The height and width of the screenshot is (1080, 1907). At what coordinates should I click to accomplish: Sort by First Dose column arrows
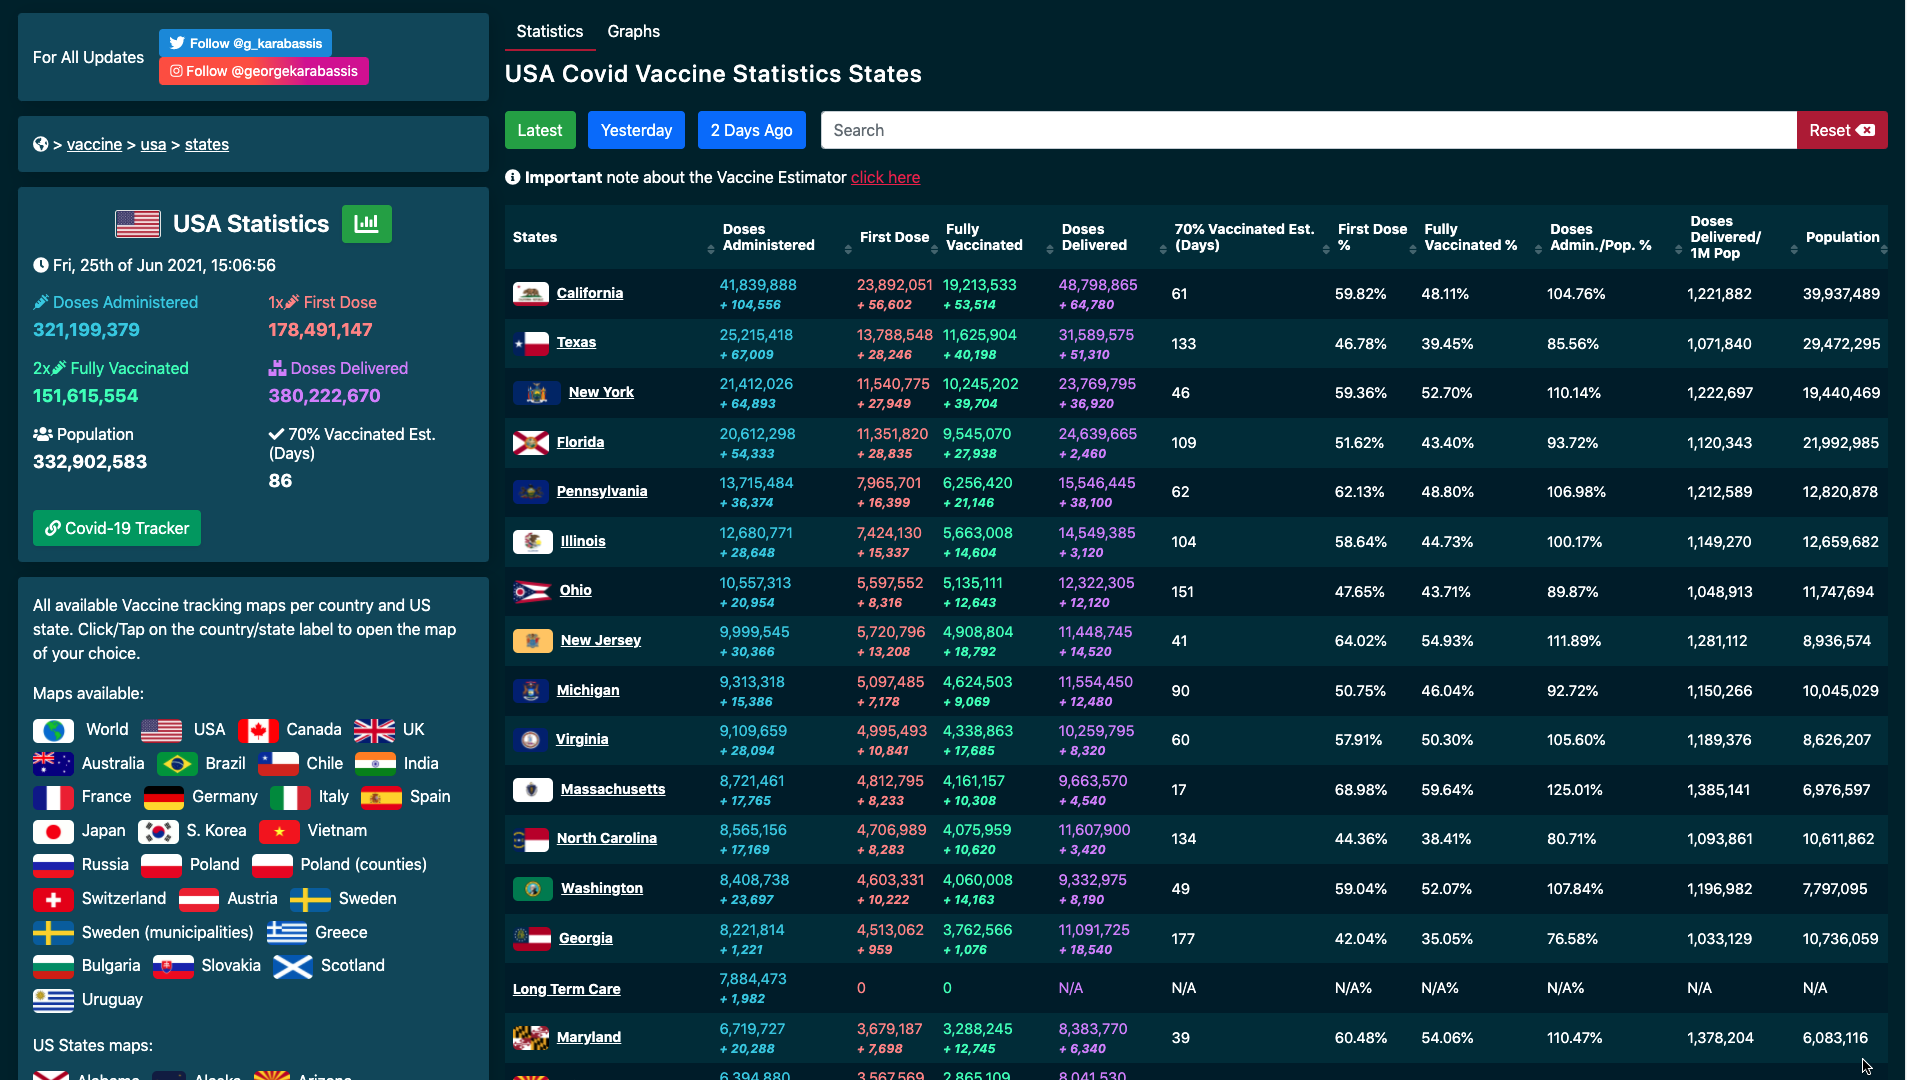[x=935, y=249]
